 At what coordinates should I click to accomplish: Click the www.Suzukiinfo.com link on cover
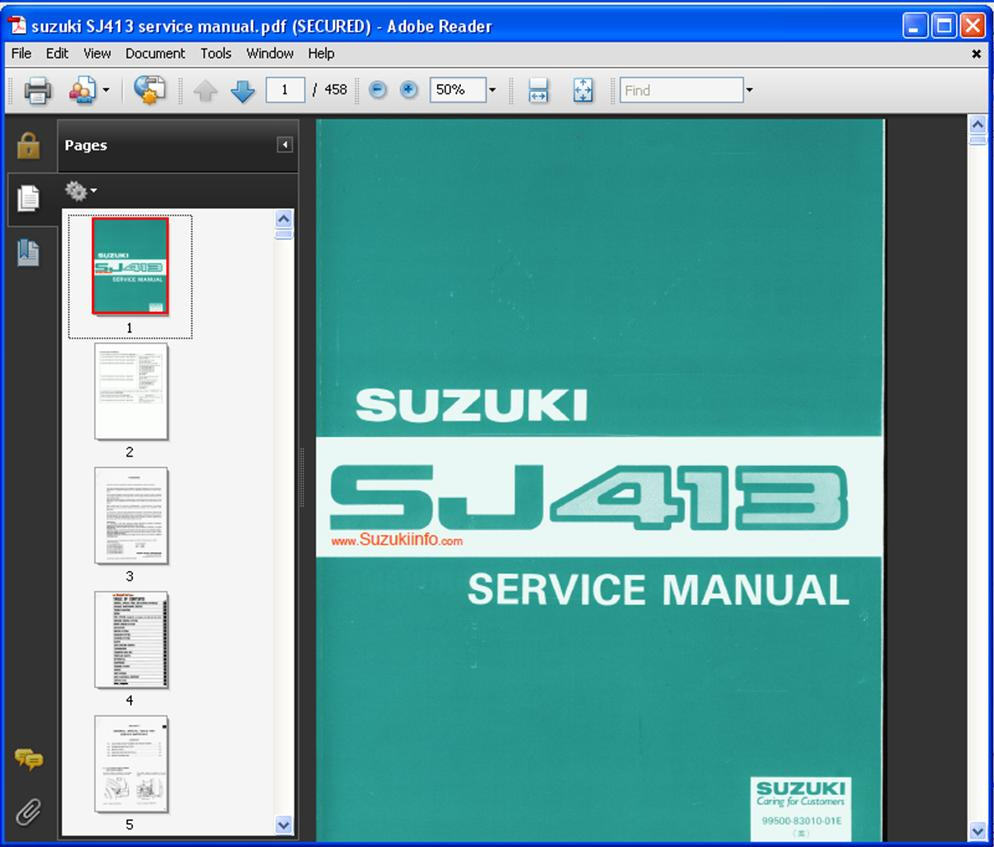pyautogui.click(x=397, y=540)
